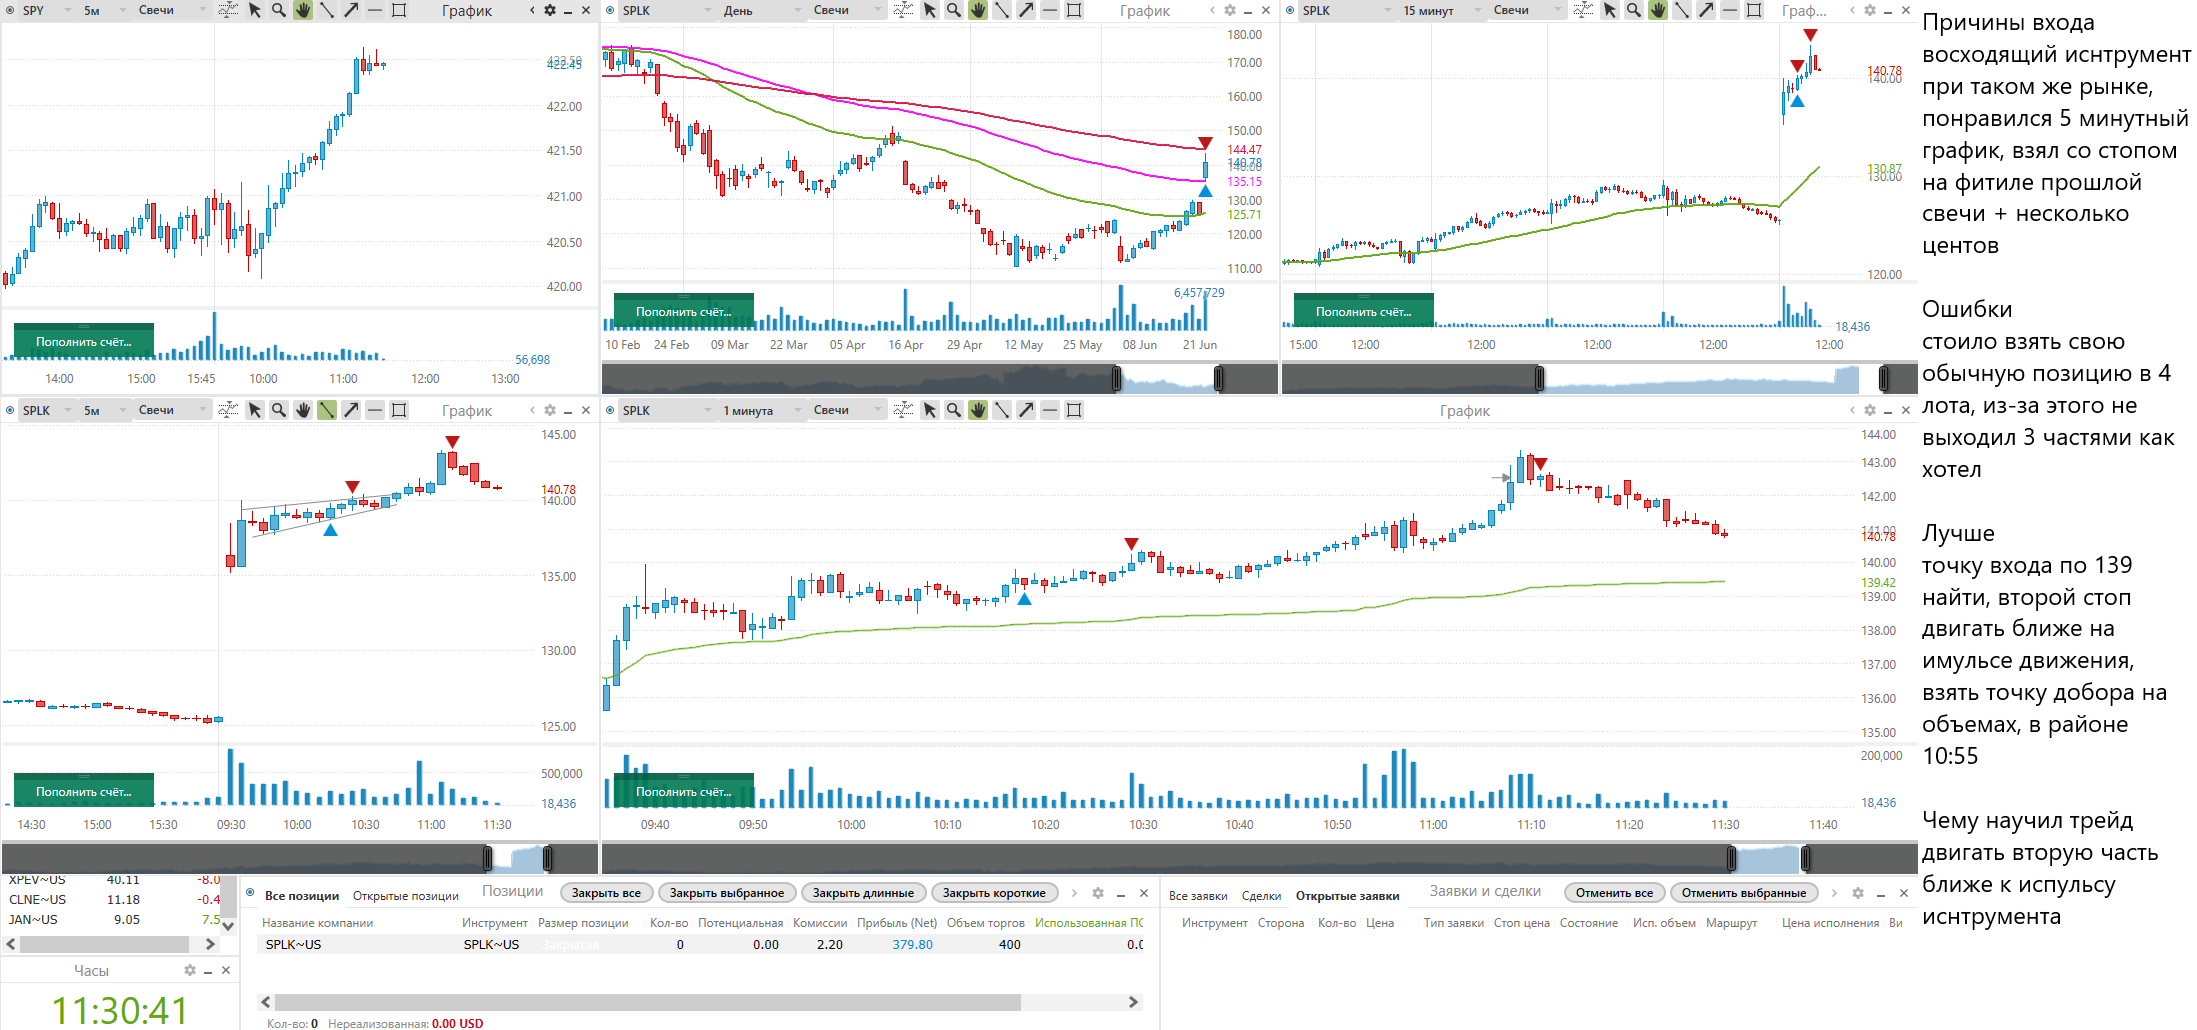Open SPY symbol dropdown
Viewport: 2197px width, 1030px height.
point(47,10)
